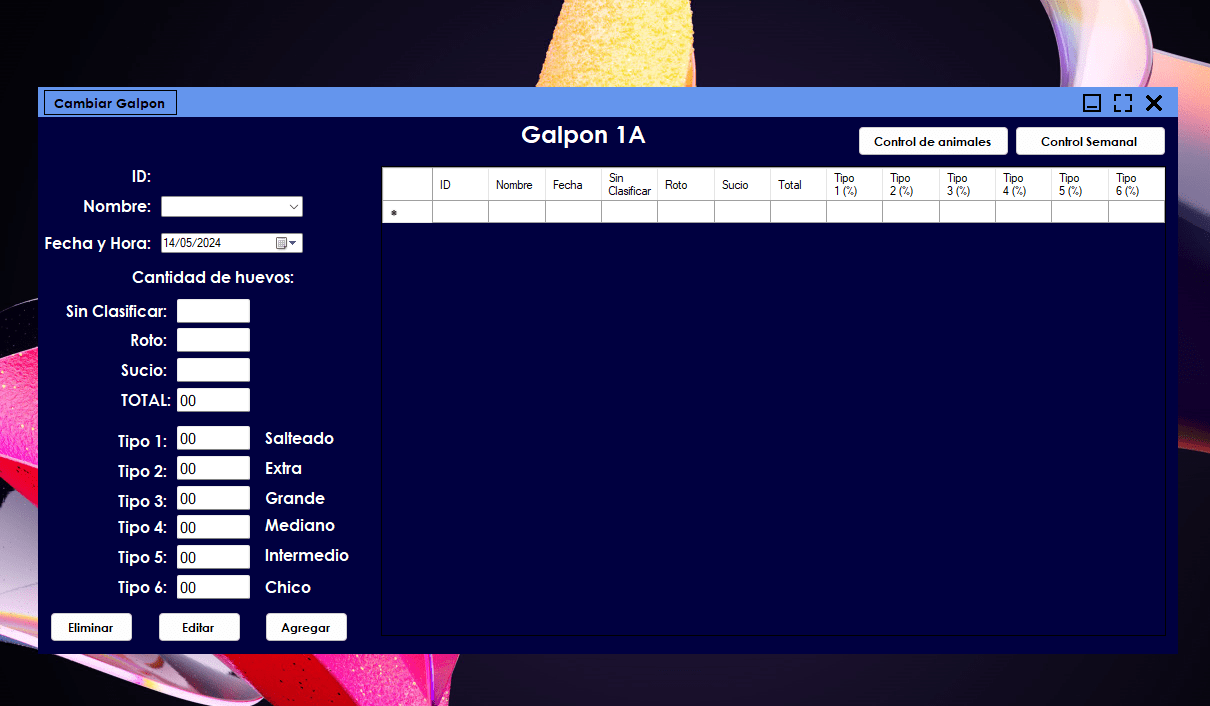Click the calendar icon in date picker
This screenshot has height=706, width=1210.
281,243
